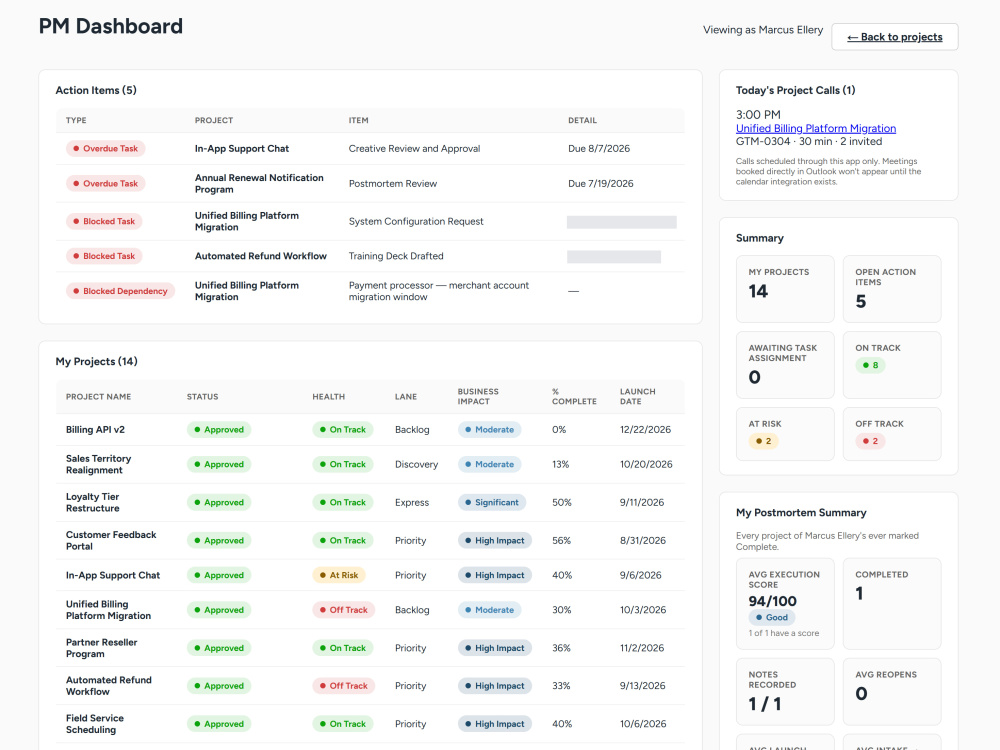1000x750 pixels.
Task: Click the 3:00 PM call time
Action: [x=758, y=115]
